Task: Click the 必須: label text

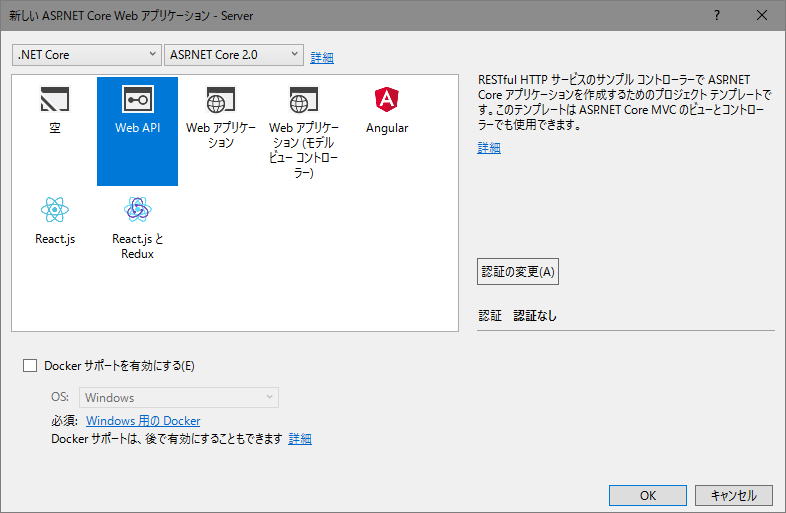Action: (64, 421)
